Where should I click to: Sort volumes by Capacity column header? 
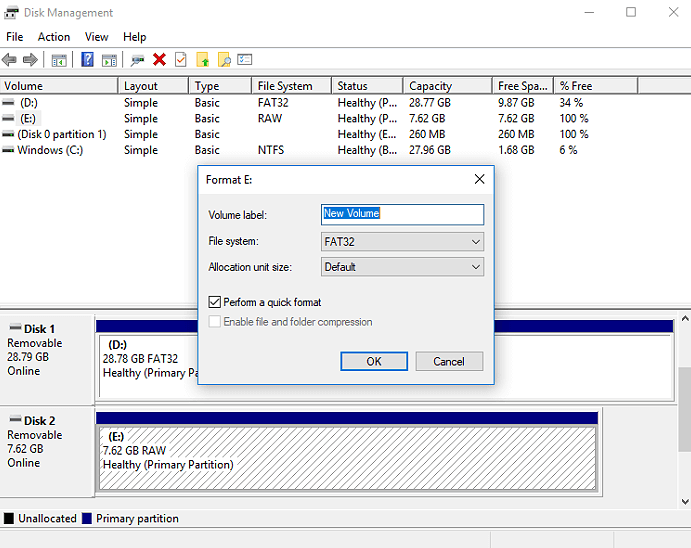[x=448, y=86]
